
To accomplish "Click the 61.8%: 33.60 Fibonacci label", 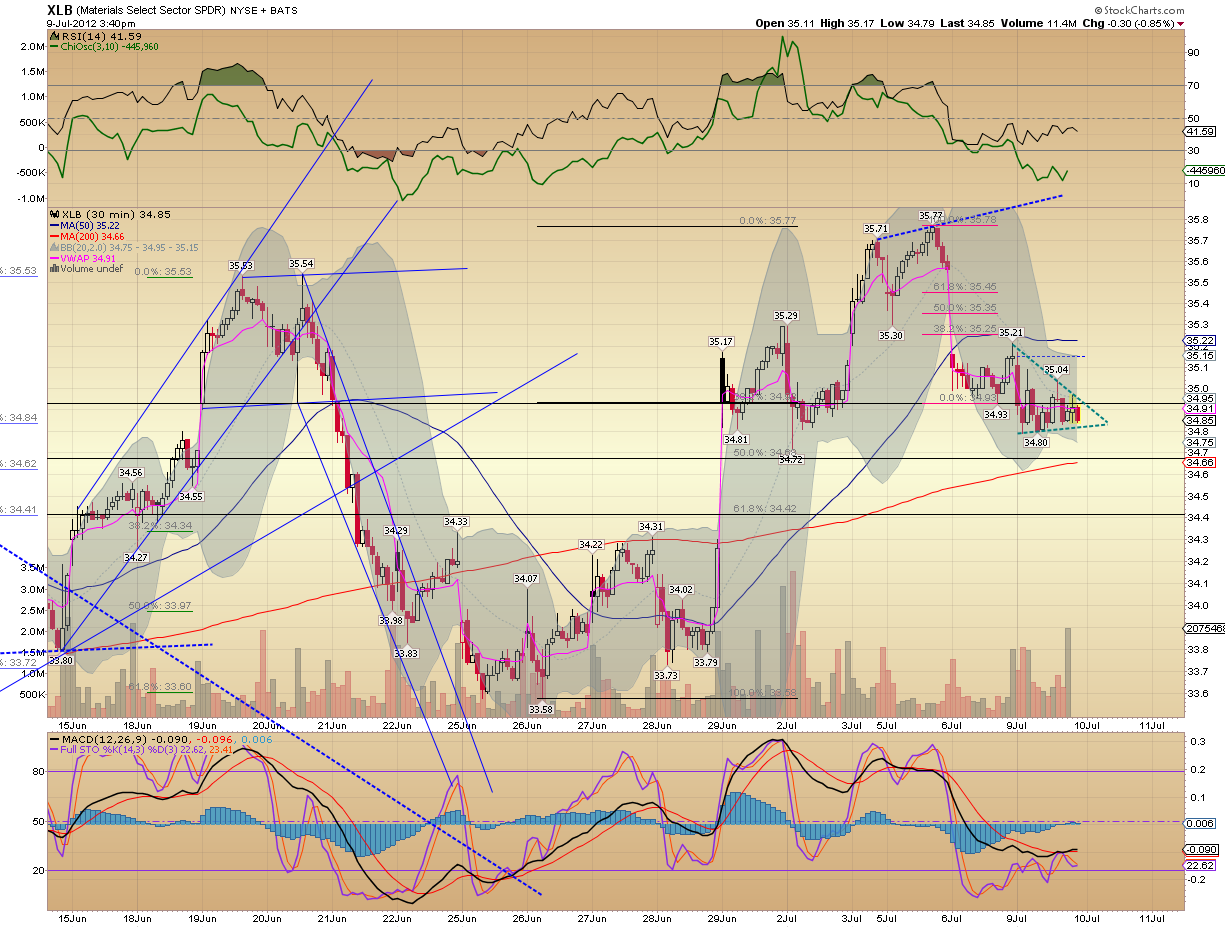I will 160,687.
